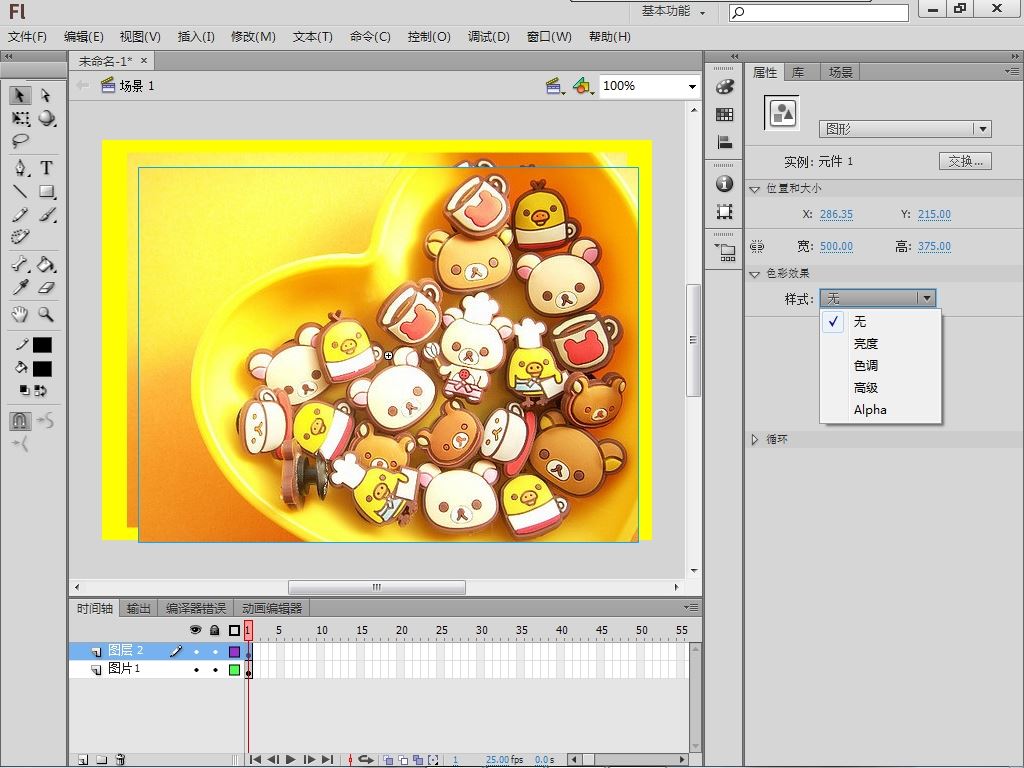This screenshot has width=1024, height=768.
Task: Open the Edit Symbols dropdown
Action: pos(583,86)
